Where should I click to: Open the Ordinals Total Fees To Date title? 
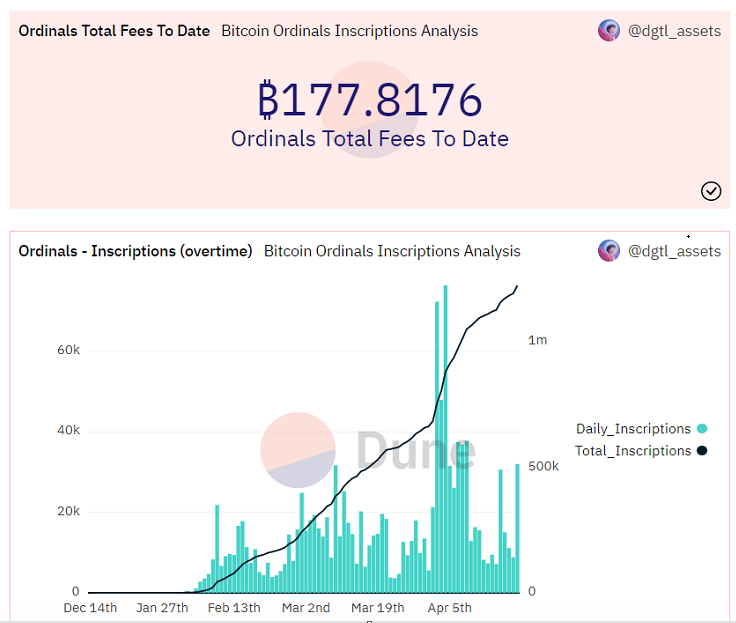coord(114,31)
